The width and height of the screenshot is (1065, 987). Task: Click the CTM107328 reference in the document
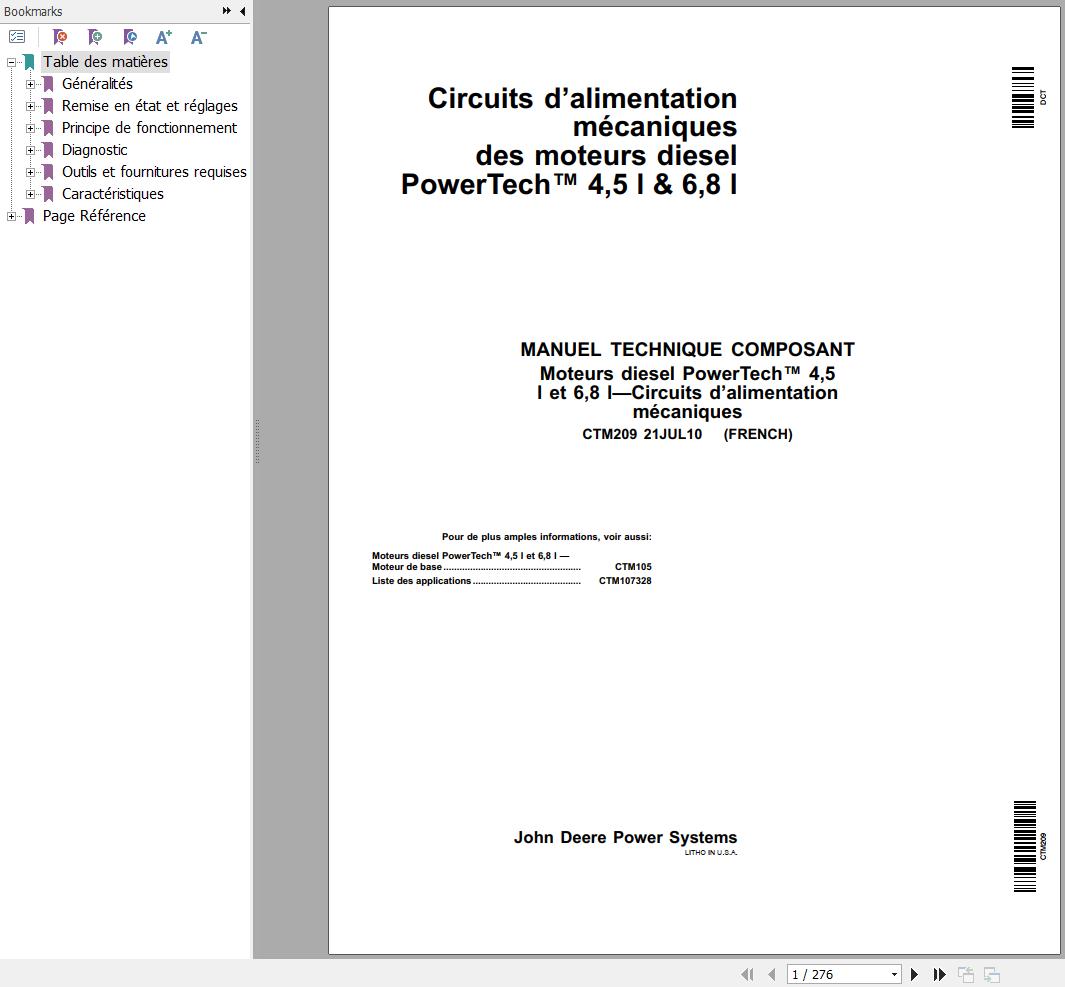click(625, 581)
